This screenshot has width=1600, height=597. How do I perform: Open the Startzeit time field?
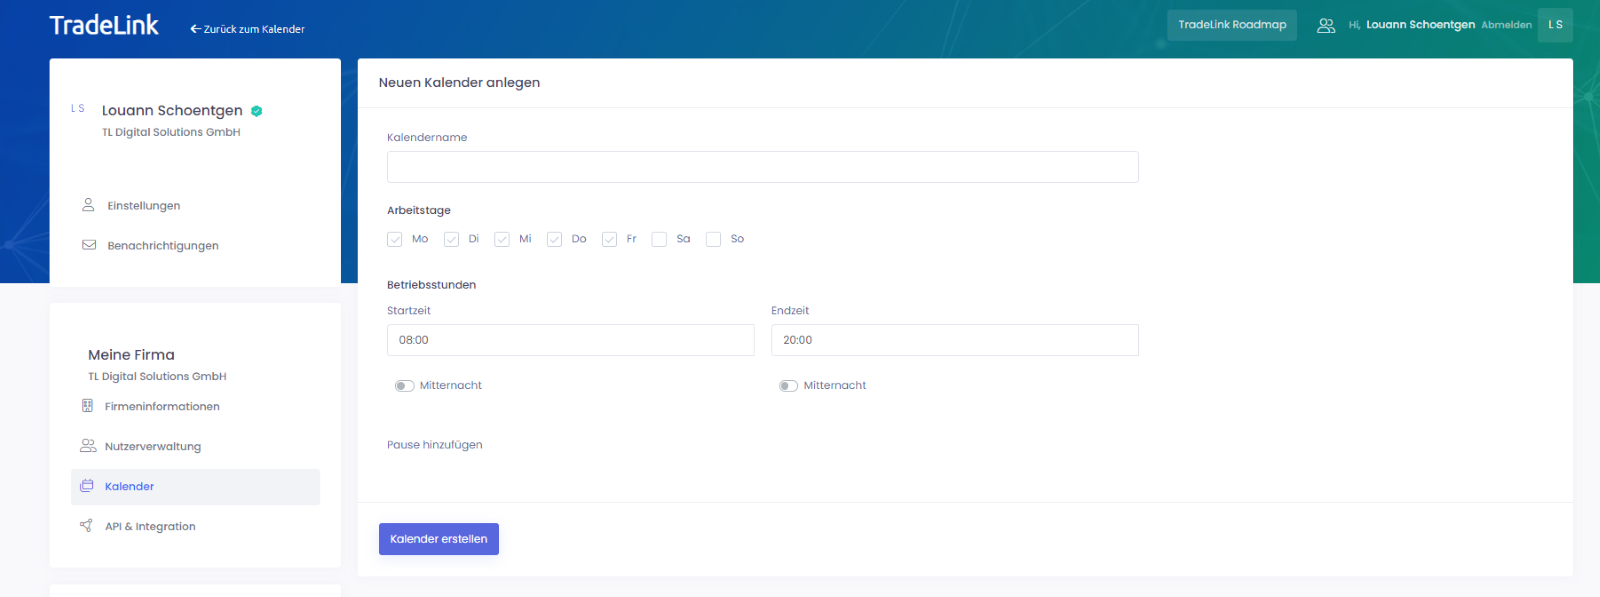[570, 340]
